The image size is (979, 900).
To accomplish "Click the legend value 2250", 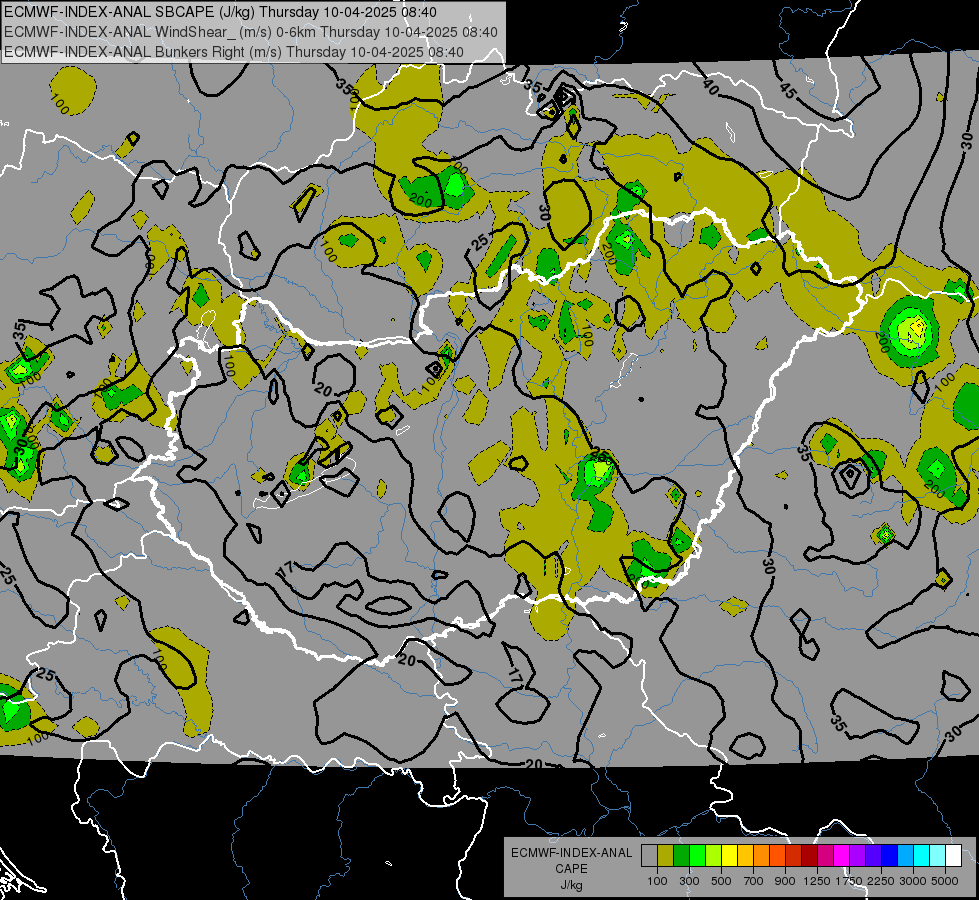I will pos(881,881).
